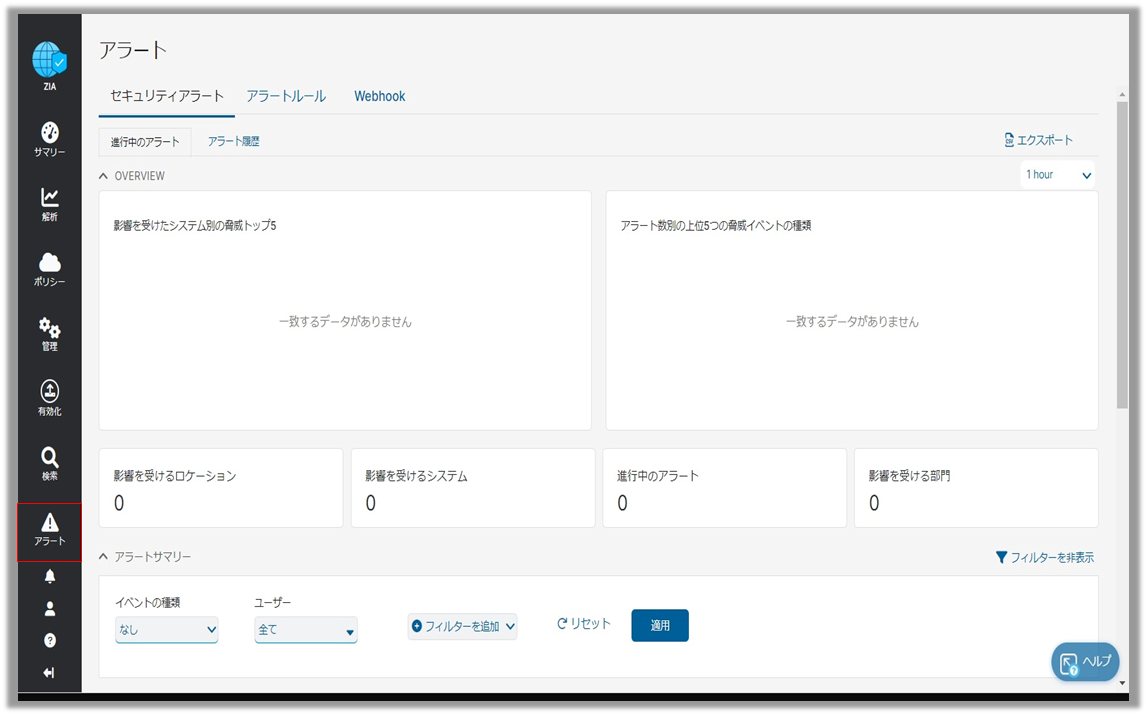The height and width of the screenshot is (715, 1147).
Task: Open the user profile icon in sidebar
Action: [x=50, y=609]
